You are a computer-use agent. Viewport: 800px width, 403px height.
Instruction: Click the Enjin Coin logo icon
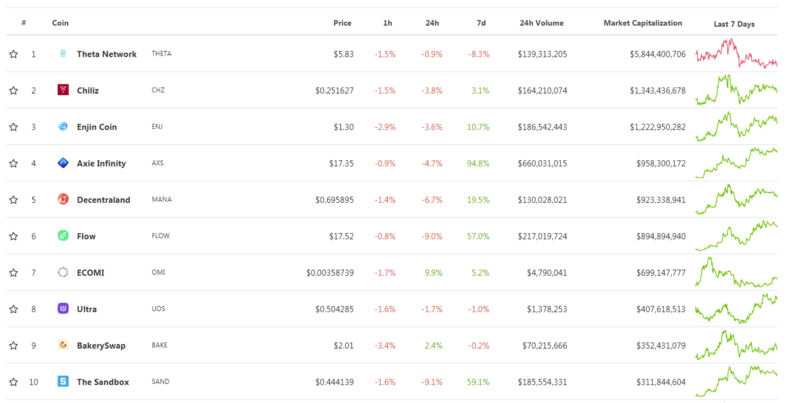click(x=63, y=127)
